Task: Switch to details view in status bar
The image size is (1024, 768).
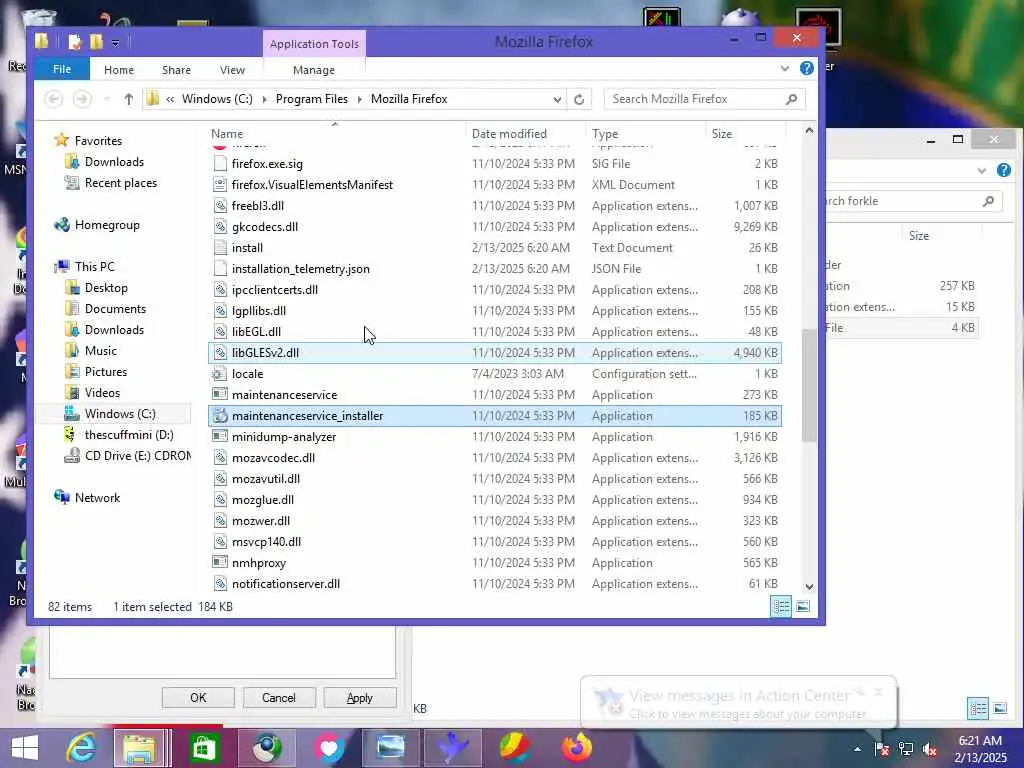Action: pos(781,607)
